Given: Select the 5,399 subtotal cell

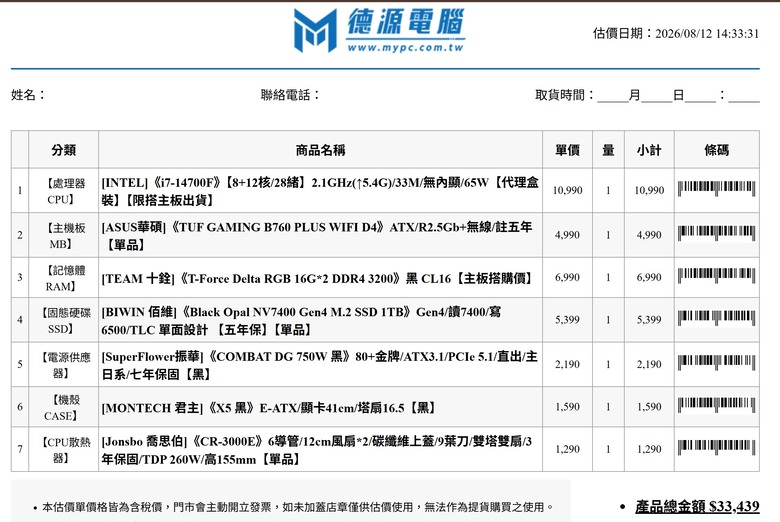Looking at the screenshot, I should 649,319.
